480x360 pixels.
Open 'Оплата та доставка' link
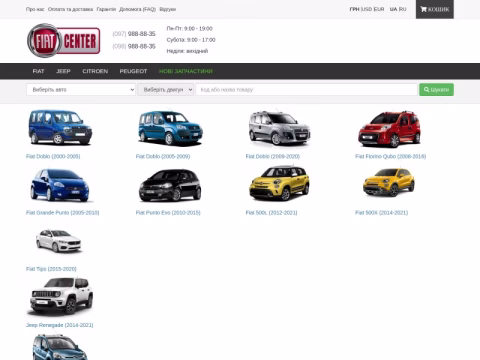(70, 9)
